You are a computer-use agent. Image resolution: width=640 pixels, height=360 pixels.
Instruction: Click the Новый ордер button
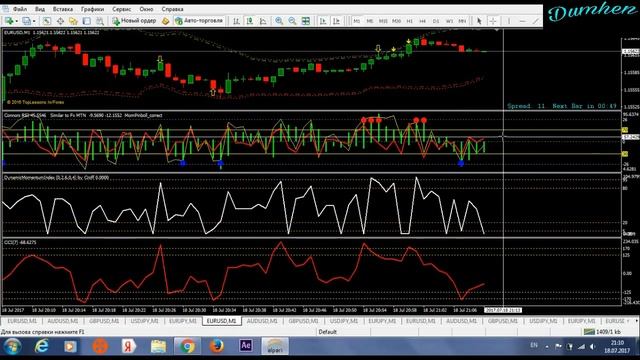point(134,21)
